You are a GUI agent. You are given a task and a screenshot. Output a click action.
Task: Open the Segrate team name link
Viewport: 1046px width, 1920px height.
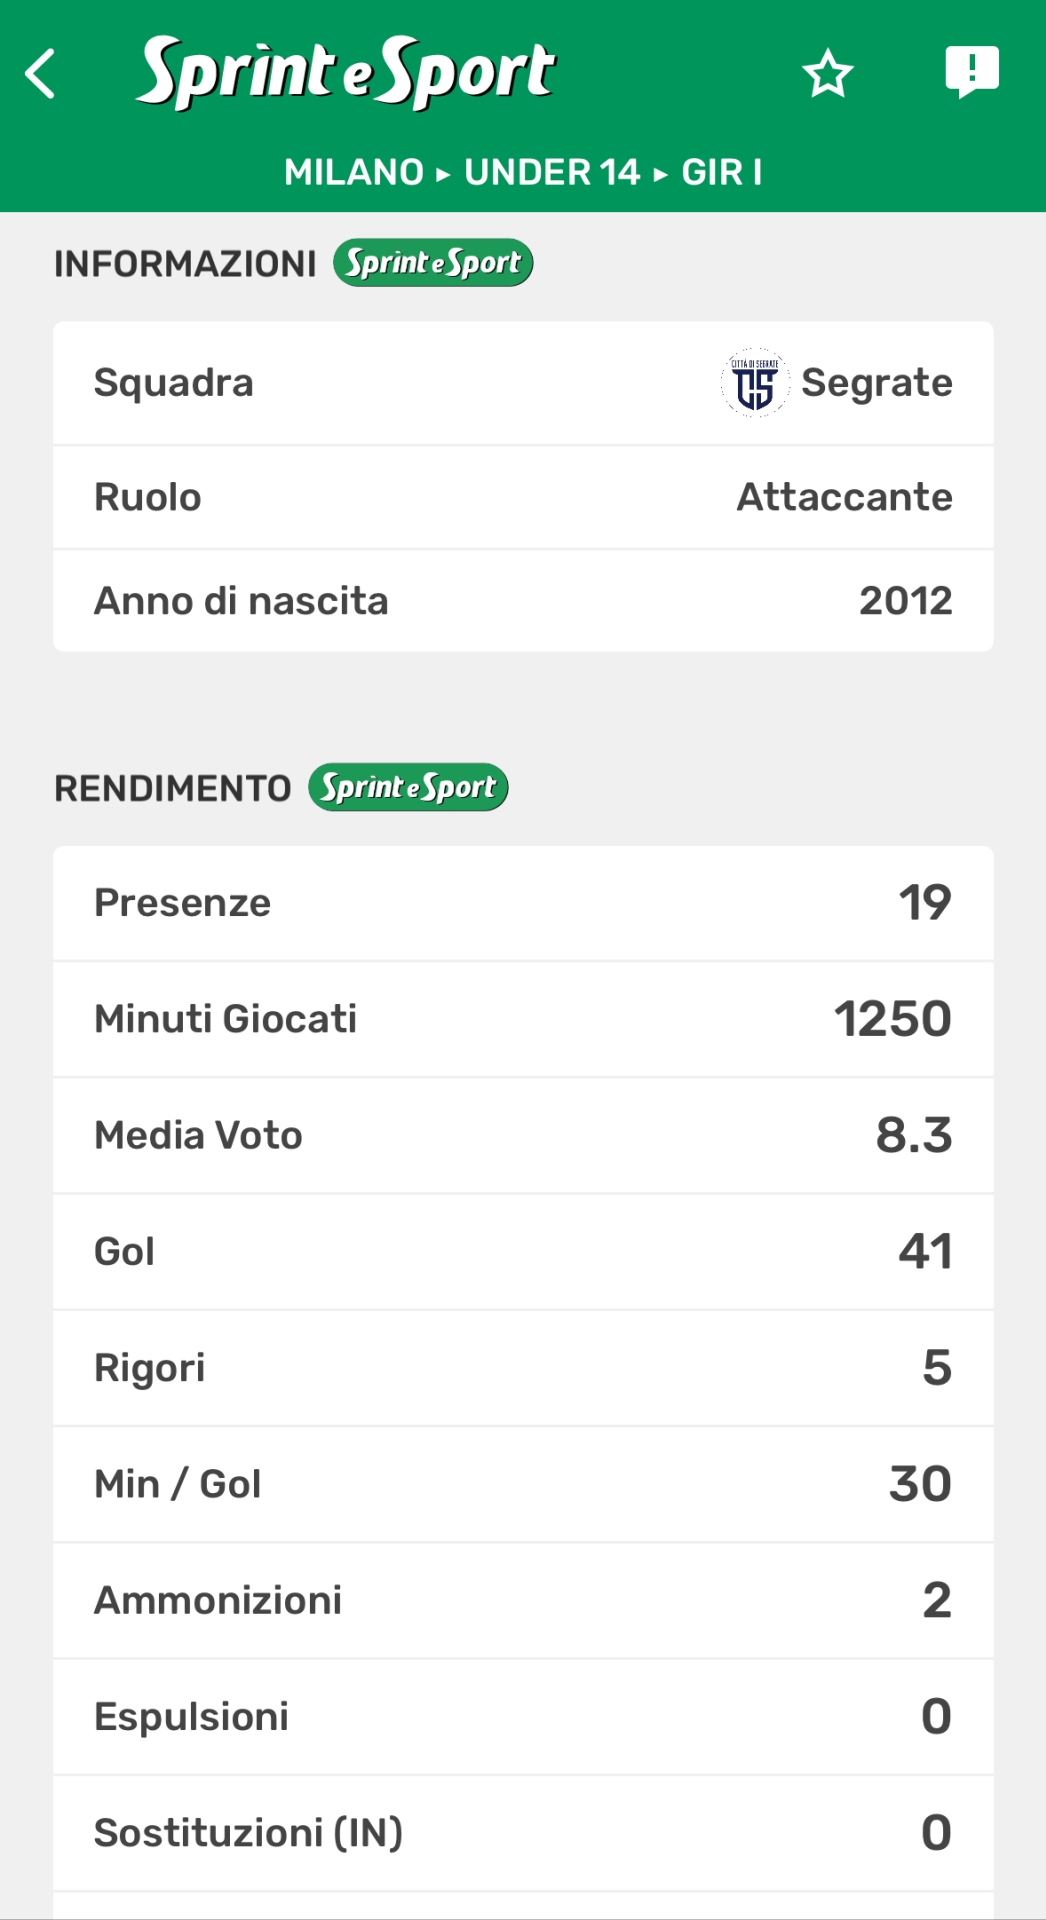point(876,383)
